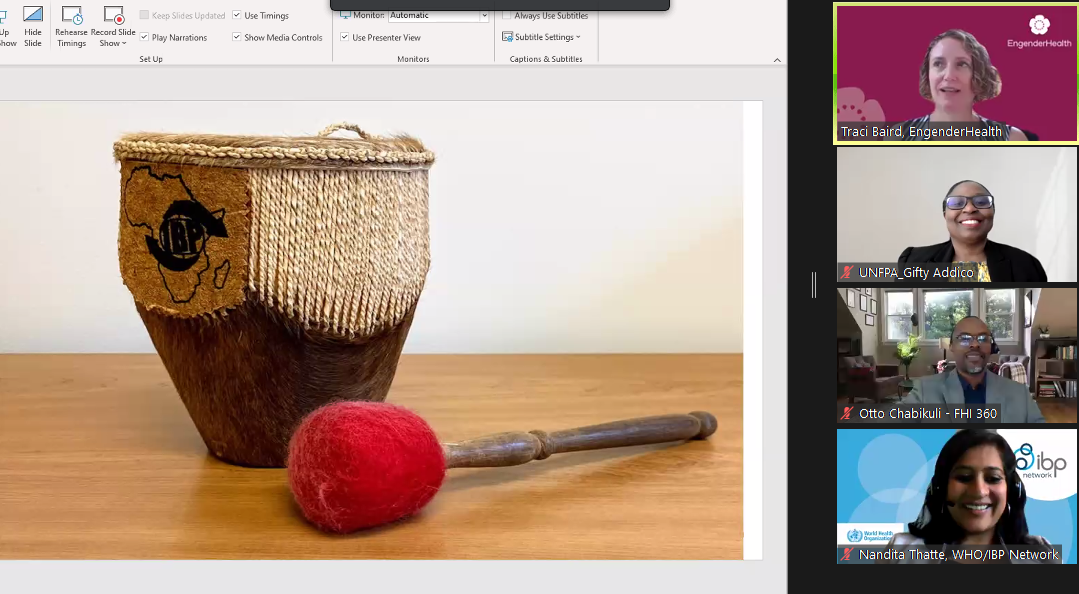Screen dimensions: 1079x594
Task: Click the Hide Slide icon
Action: [33, 16]
